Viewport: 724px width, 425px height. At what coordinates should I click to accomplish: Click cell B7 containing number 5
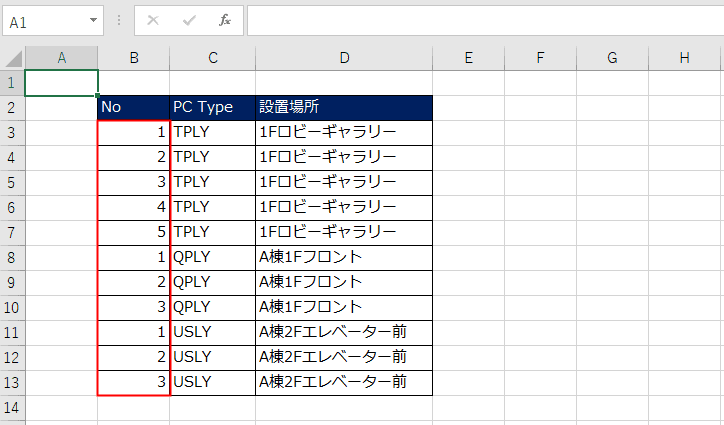134,232
